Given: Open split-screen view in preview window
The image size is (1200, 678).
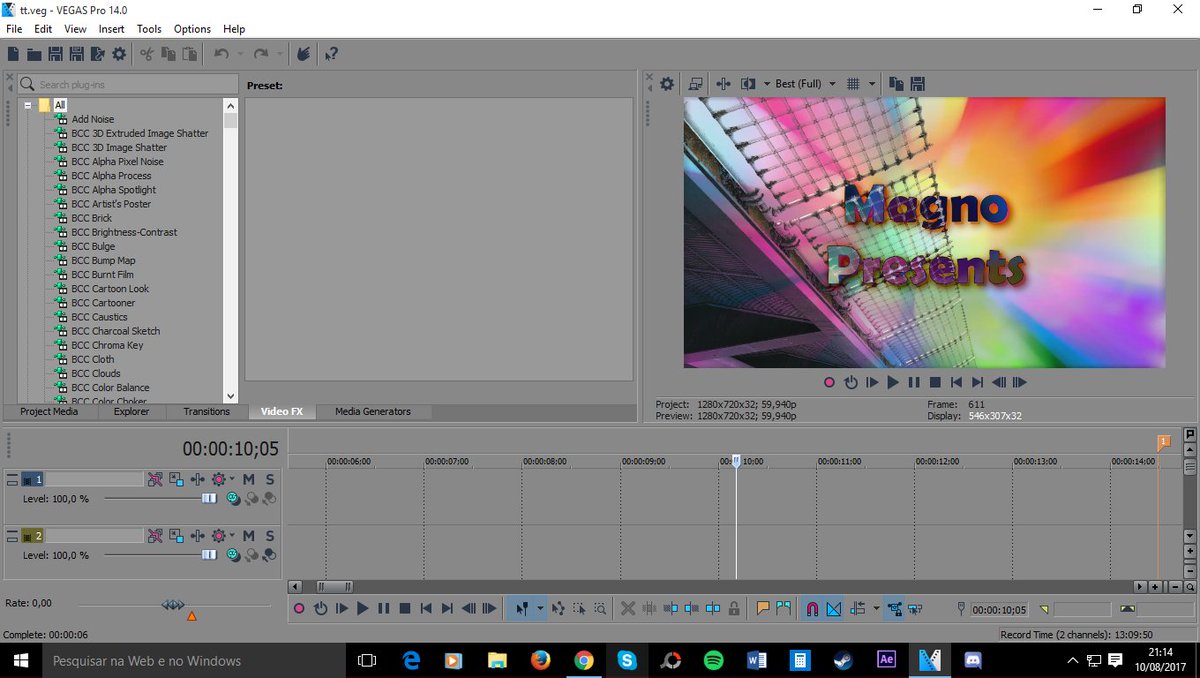Looking at the screenshot, I should 747,84.
